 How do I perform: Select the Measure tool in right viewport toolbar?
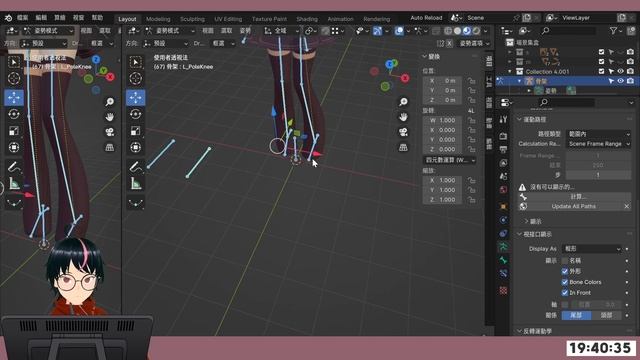(x=136, y=184)
